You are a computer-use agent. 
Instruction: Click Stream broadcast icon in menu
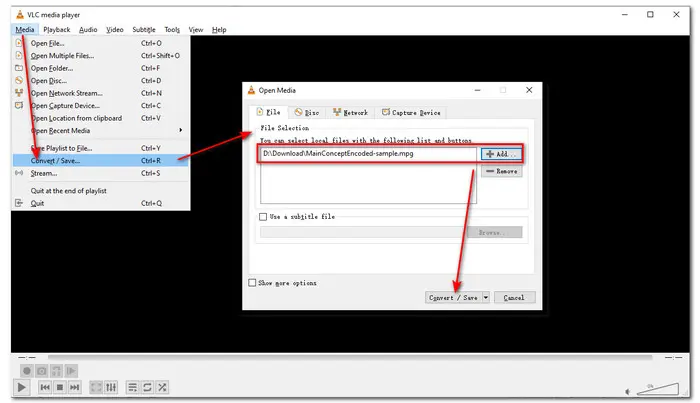(19, 173)
